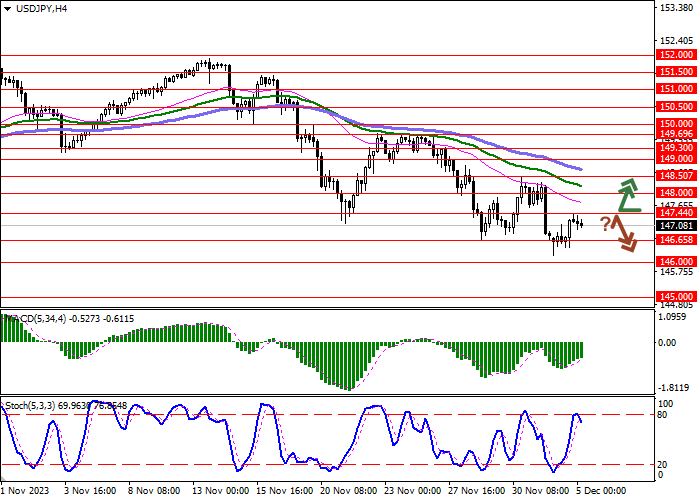Click the green upward arrow icon
The width and height of the screenshot is (700, 500).
coord(628,195)
